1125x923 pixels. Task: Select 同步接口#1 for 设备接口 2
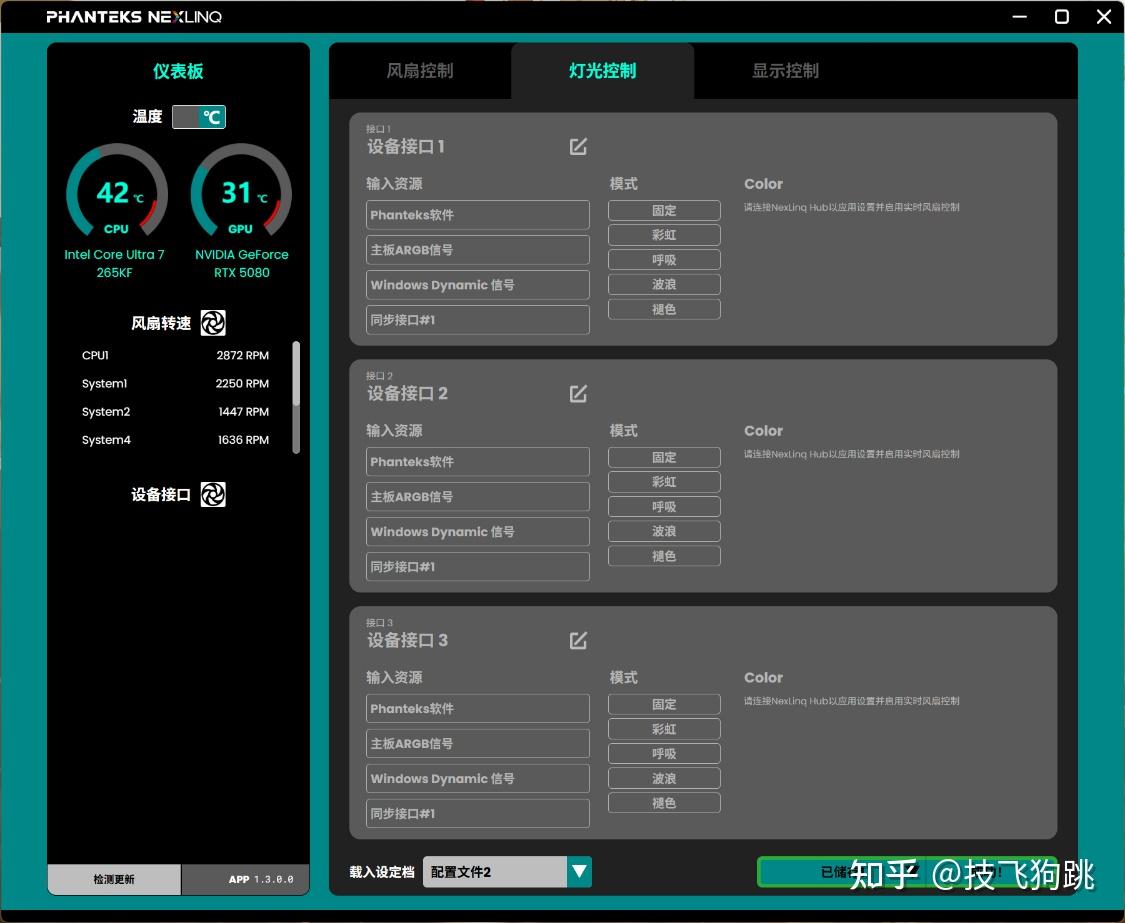(x=478, y=567)
